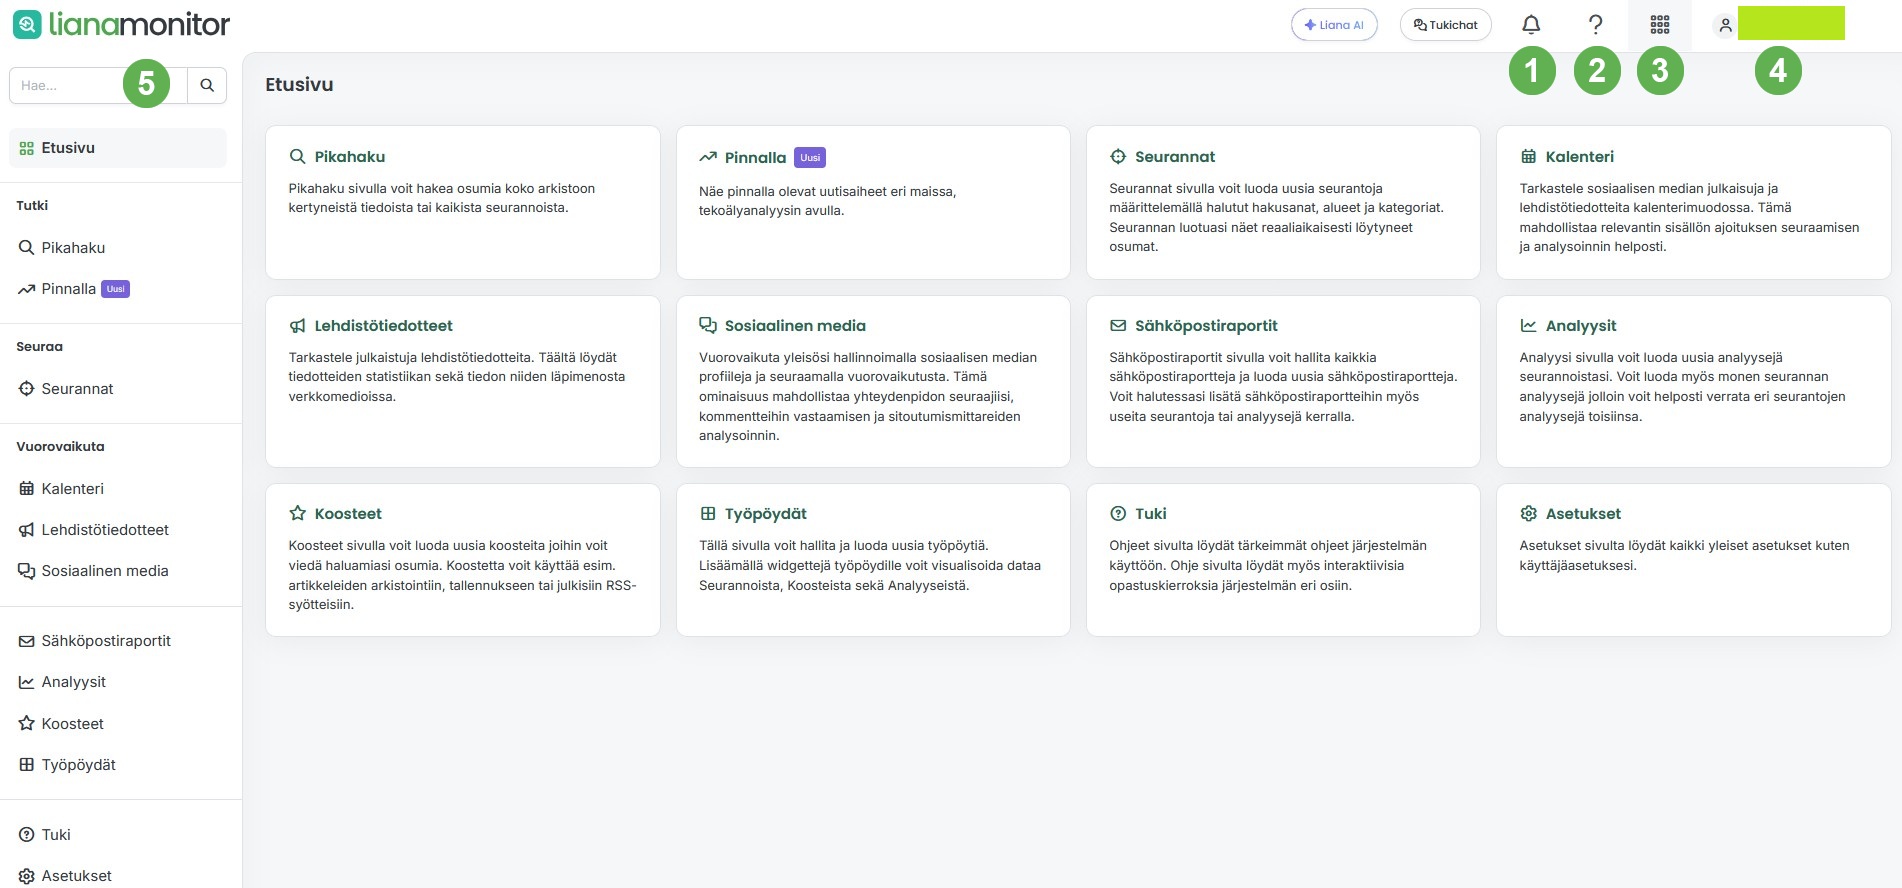1902x888 pixels.
Task: Open the Työpöydät card title link
Action: point(765,514)
